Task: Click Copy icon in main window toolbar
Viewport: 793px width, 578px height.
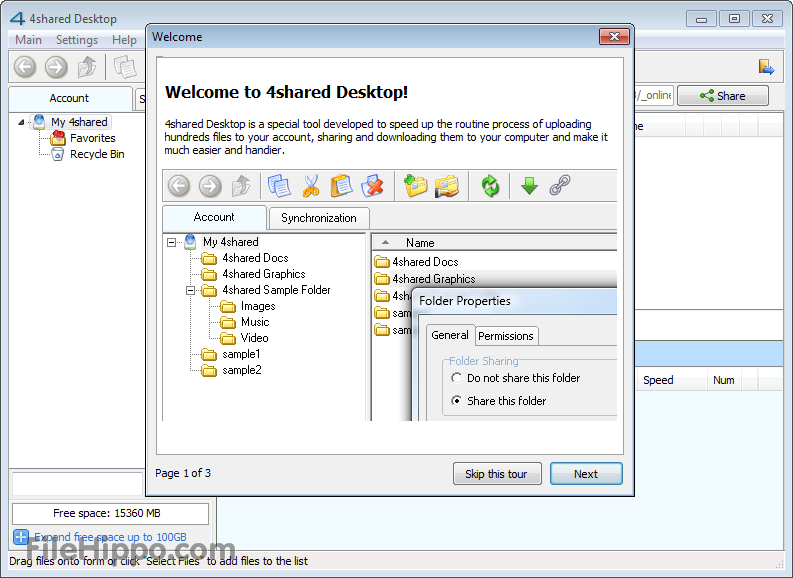Action: tap(125, 67)
